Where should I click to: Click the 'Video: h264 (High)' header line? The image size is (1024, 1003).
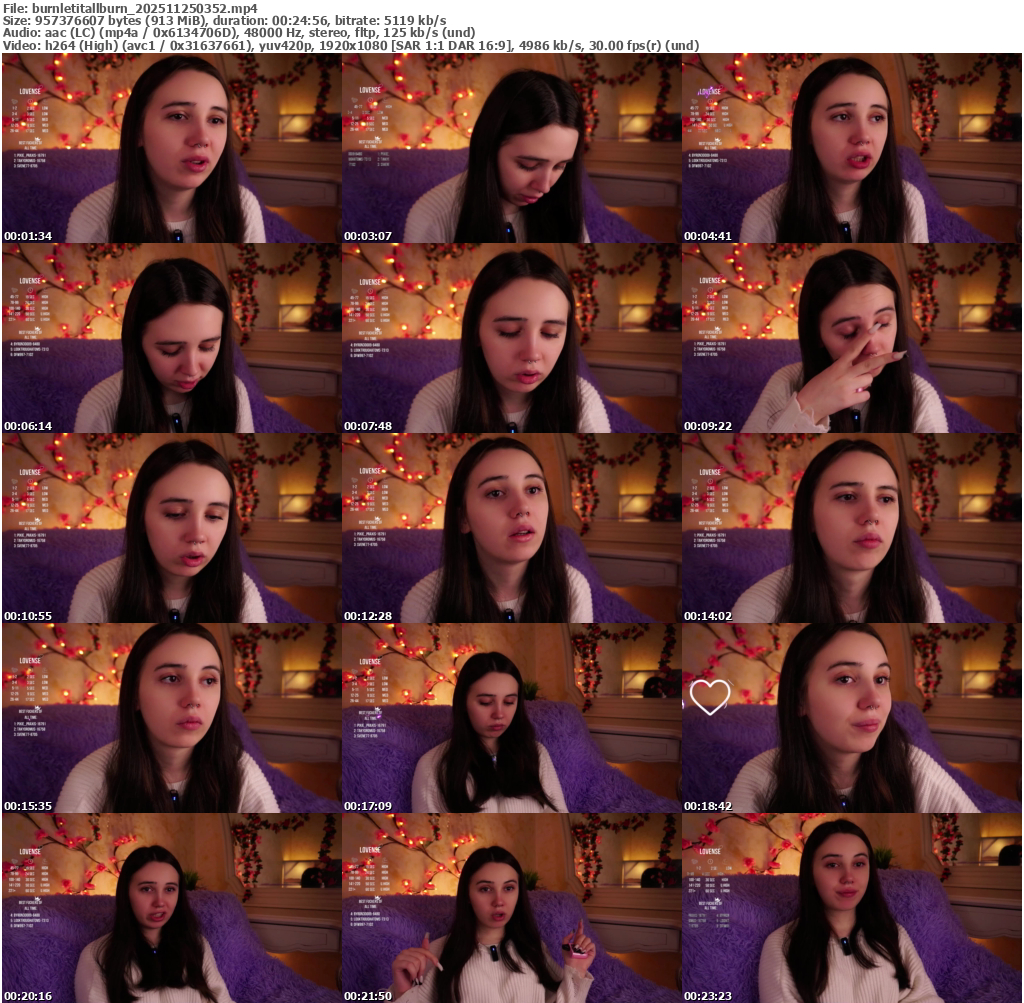pos(351,46)
